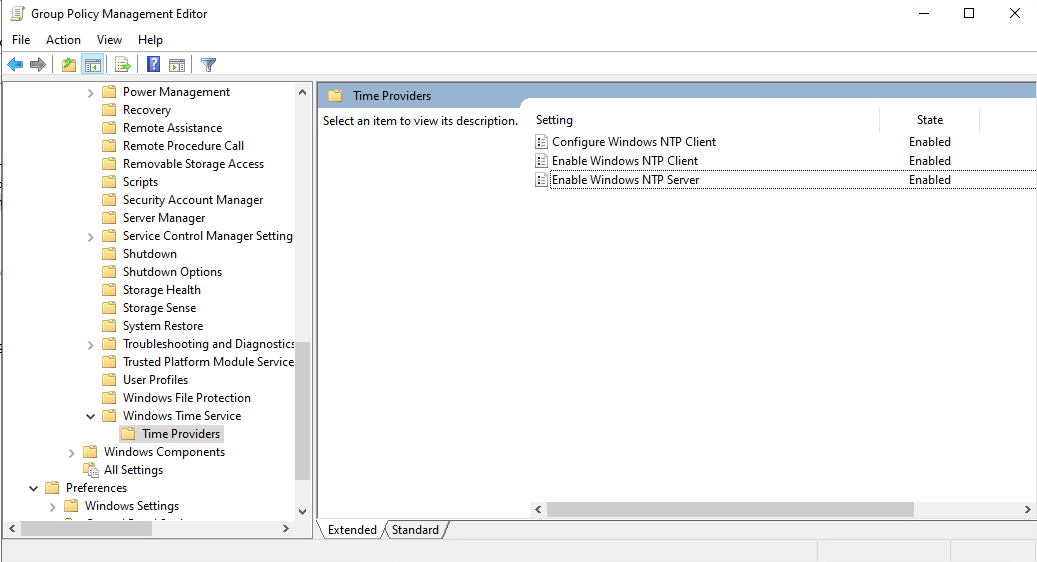Click the tree pane horizontal scroll left arrow
The width and height of the screenshot is (1037, 562).
tap(12, 528)
